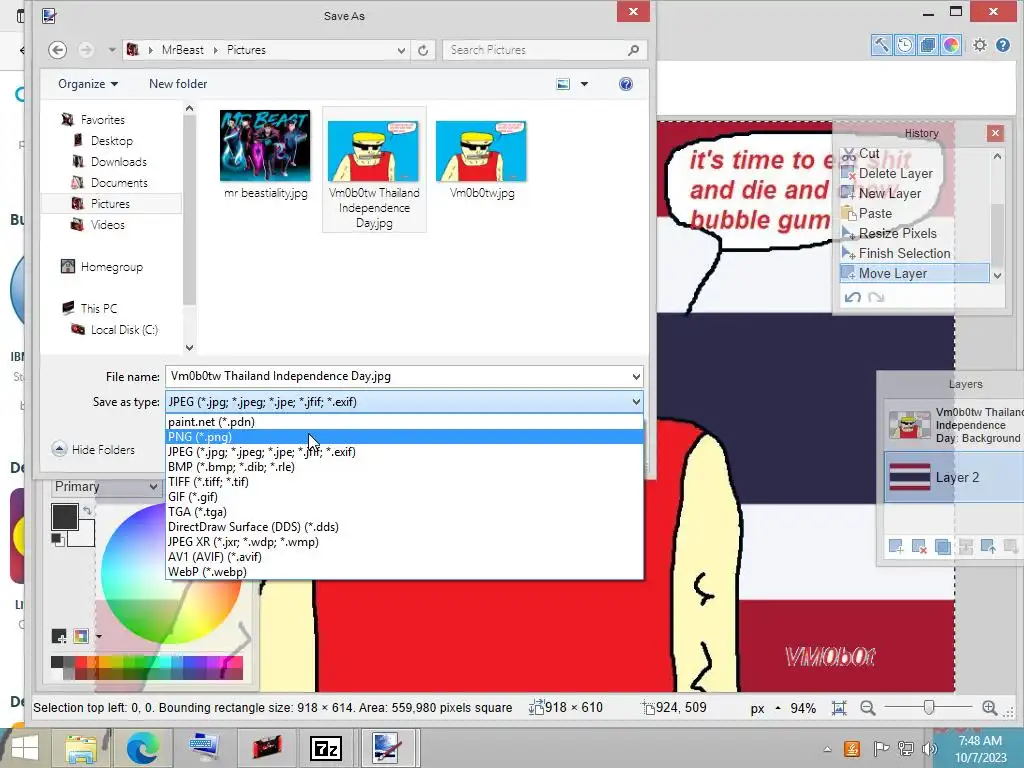
Task: Select Move Layer history step
Action: pyautogui.click(x=914, y=274)
